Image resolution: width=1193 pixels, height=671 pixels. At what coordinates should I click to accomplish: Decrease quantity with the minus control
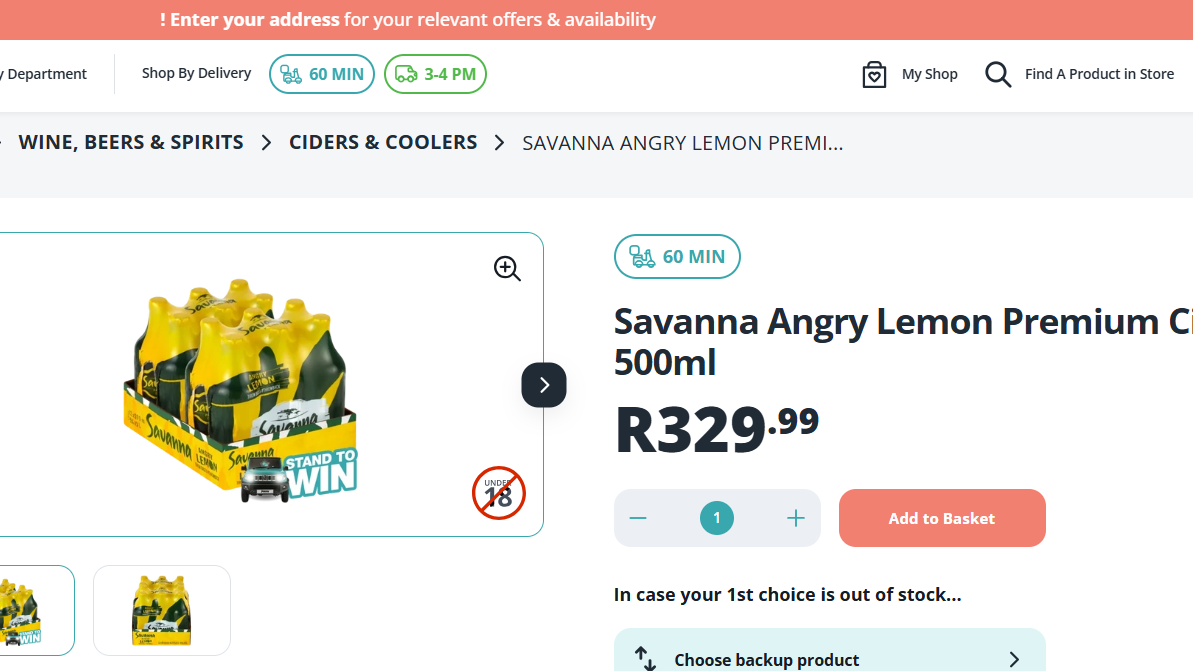(x=637, y=518)
